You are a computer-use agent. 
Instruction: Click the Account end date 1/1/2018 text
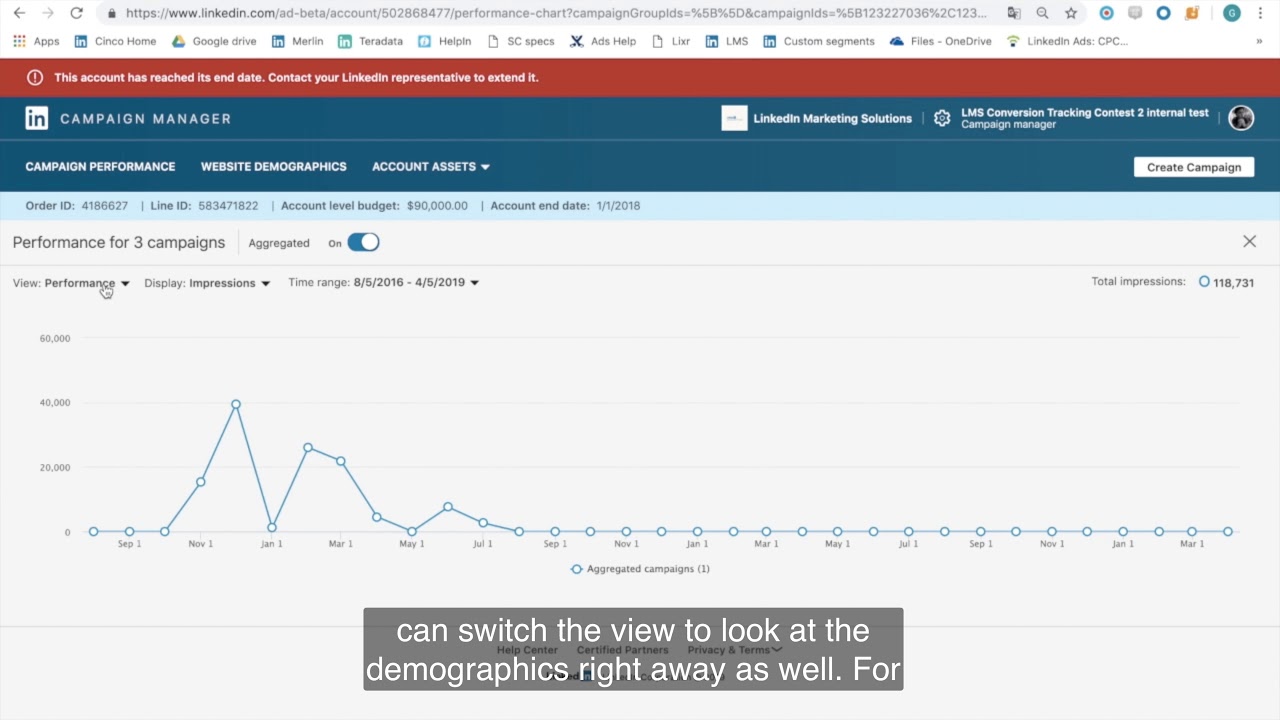pos(565,206)
